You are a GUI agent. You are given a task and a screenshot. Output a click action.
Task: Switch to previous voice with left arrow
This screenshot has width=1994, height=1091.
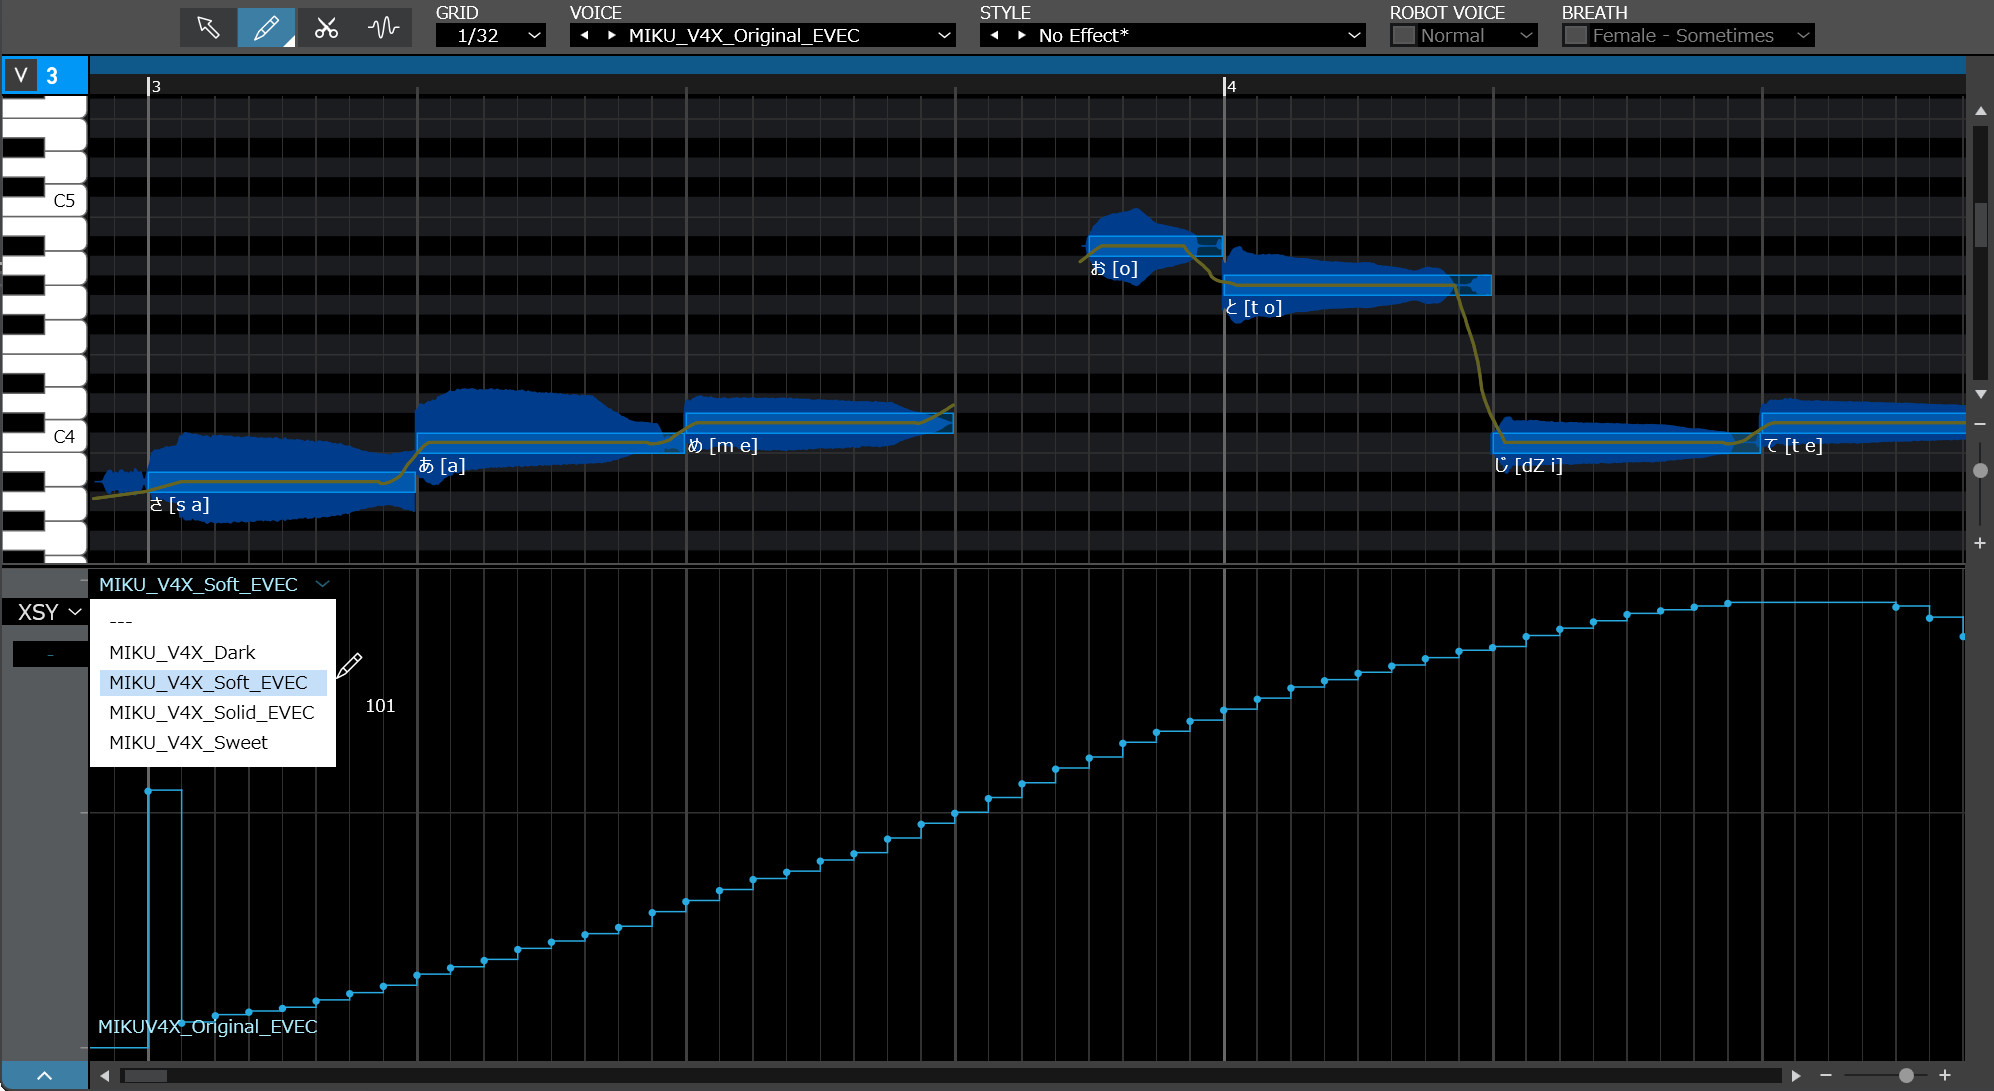(x=584, y=36)
